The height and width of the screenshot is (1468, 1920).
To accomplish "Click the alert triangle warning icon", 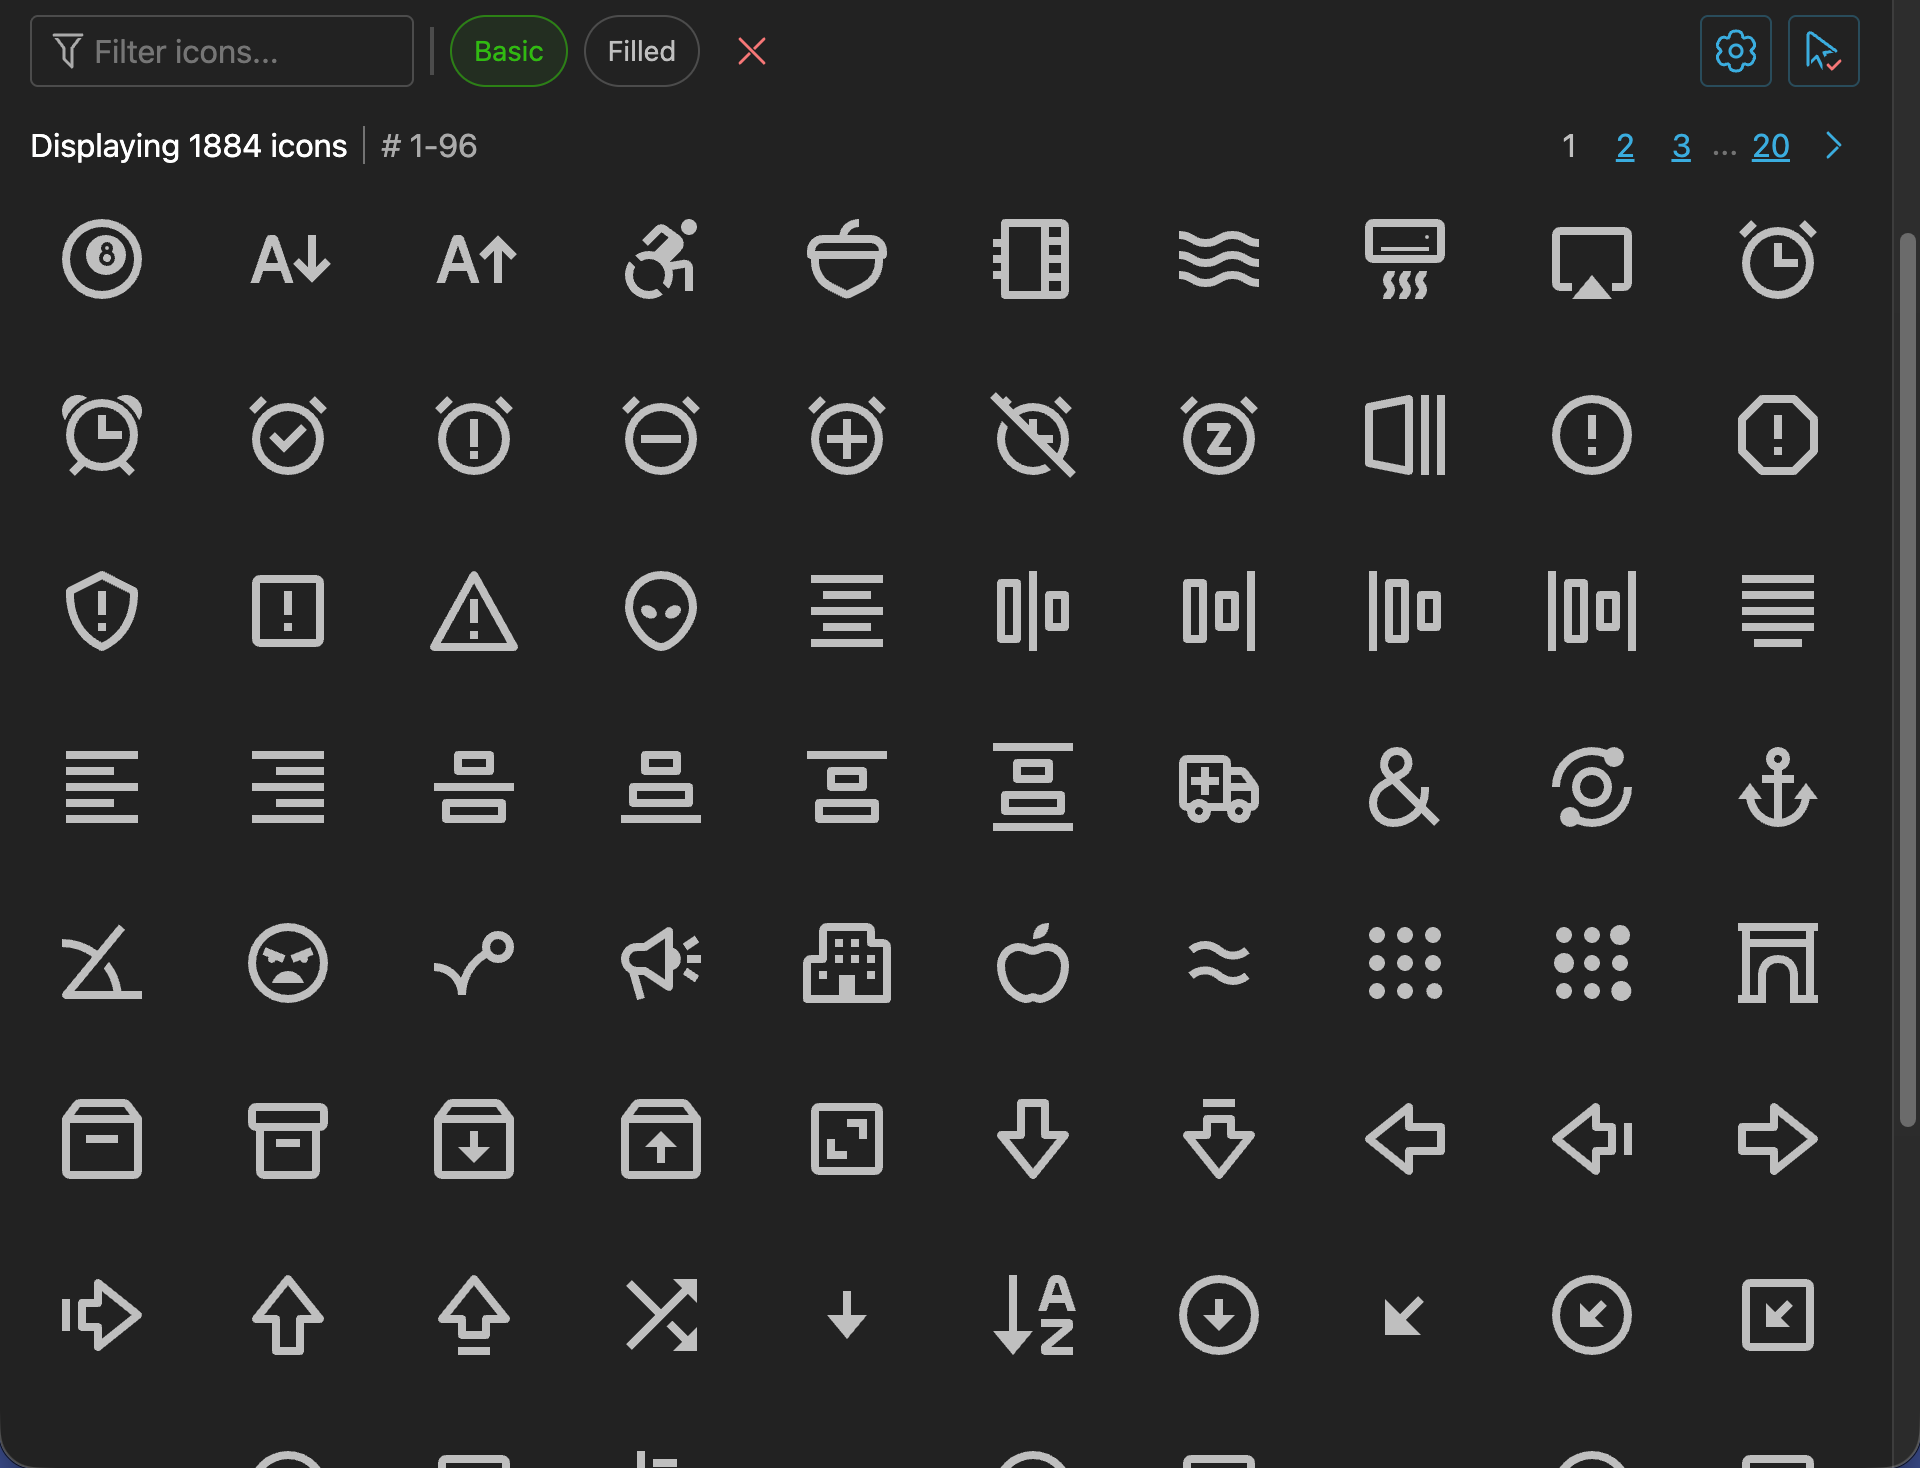I will [474, 612].
